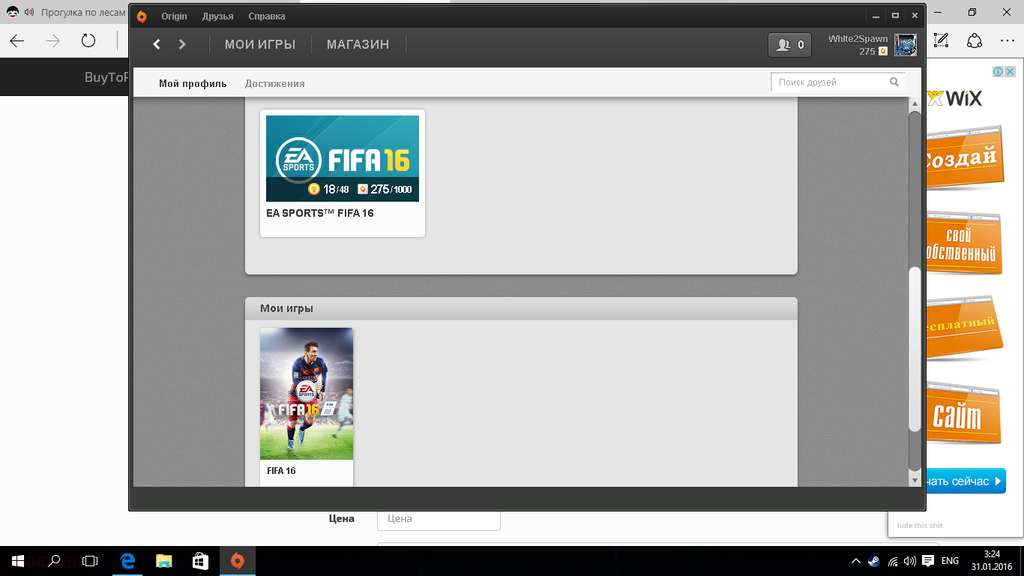Click the blue сейчас ad button
The image size is (1024, 576).
click(x=965, y=481)
